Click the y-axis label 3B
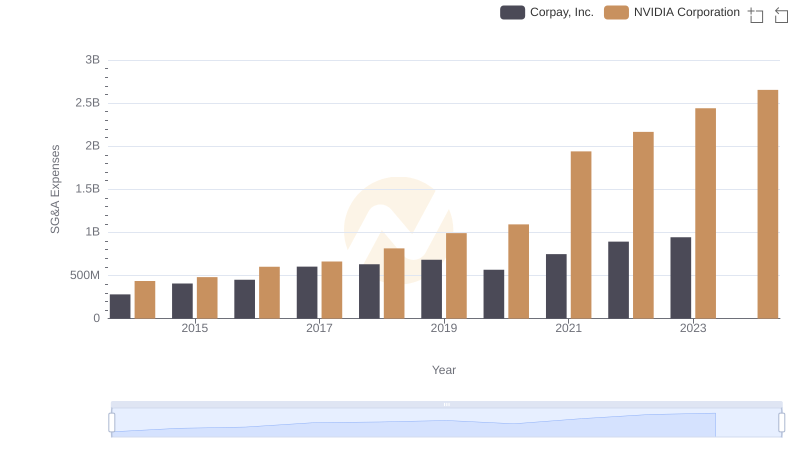This screenshot has height=461, width=800. point(92,60)
